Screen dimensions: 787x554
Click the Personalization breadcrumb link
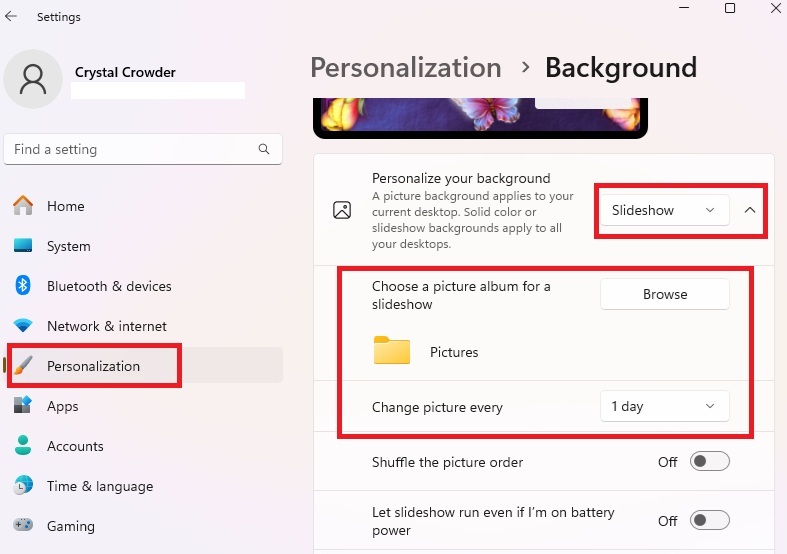click(405, 68)
